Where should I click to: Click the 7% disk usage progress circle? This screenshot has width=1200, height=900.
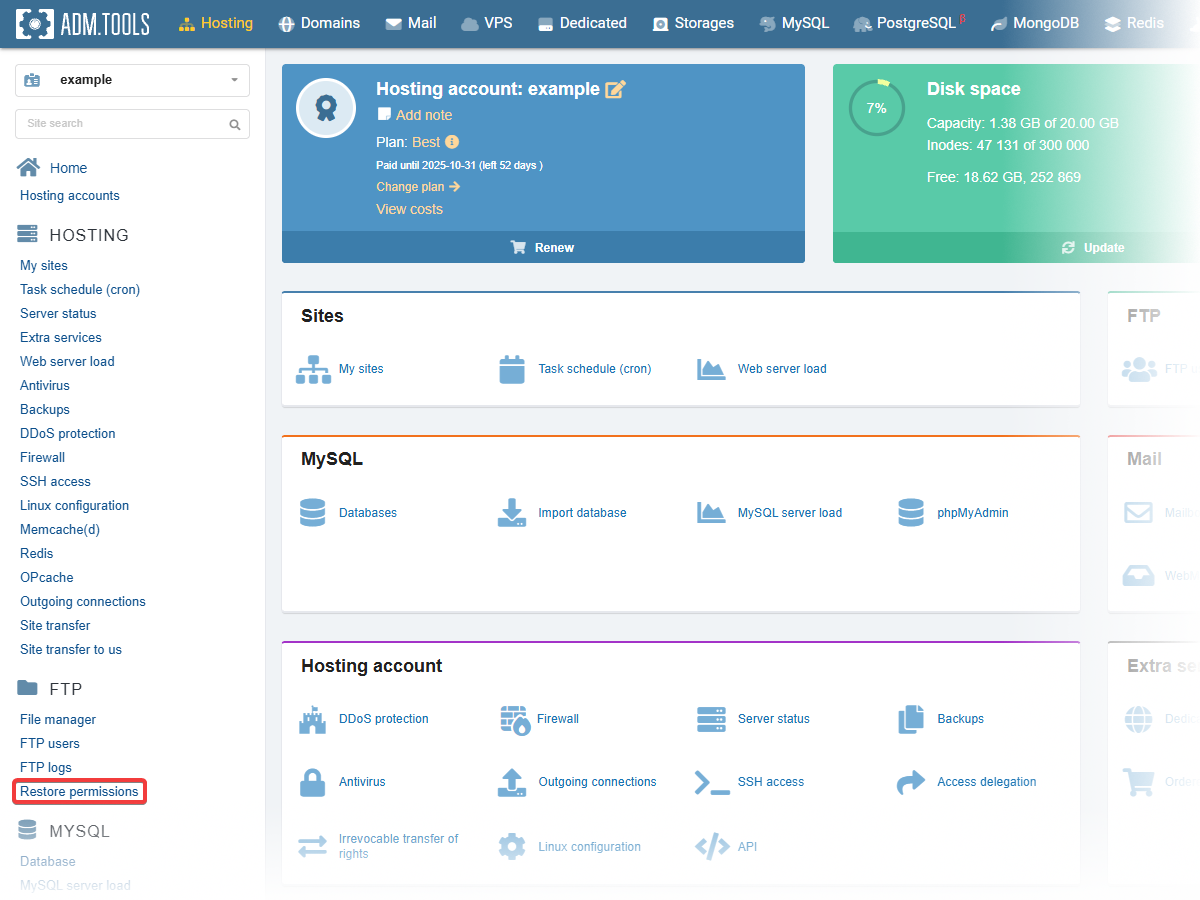pos(876,108)
